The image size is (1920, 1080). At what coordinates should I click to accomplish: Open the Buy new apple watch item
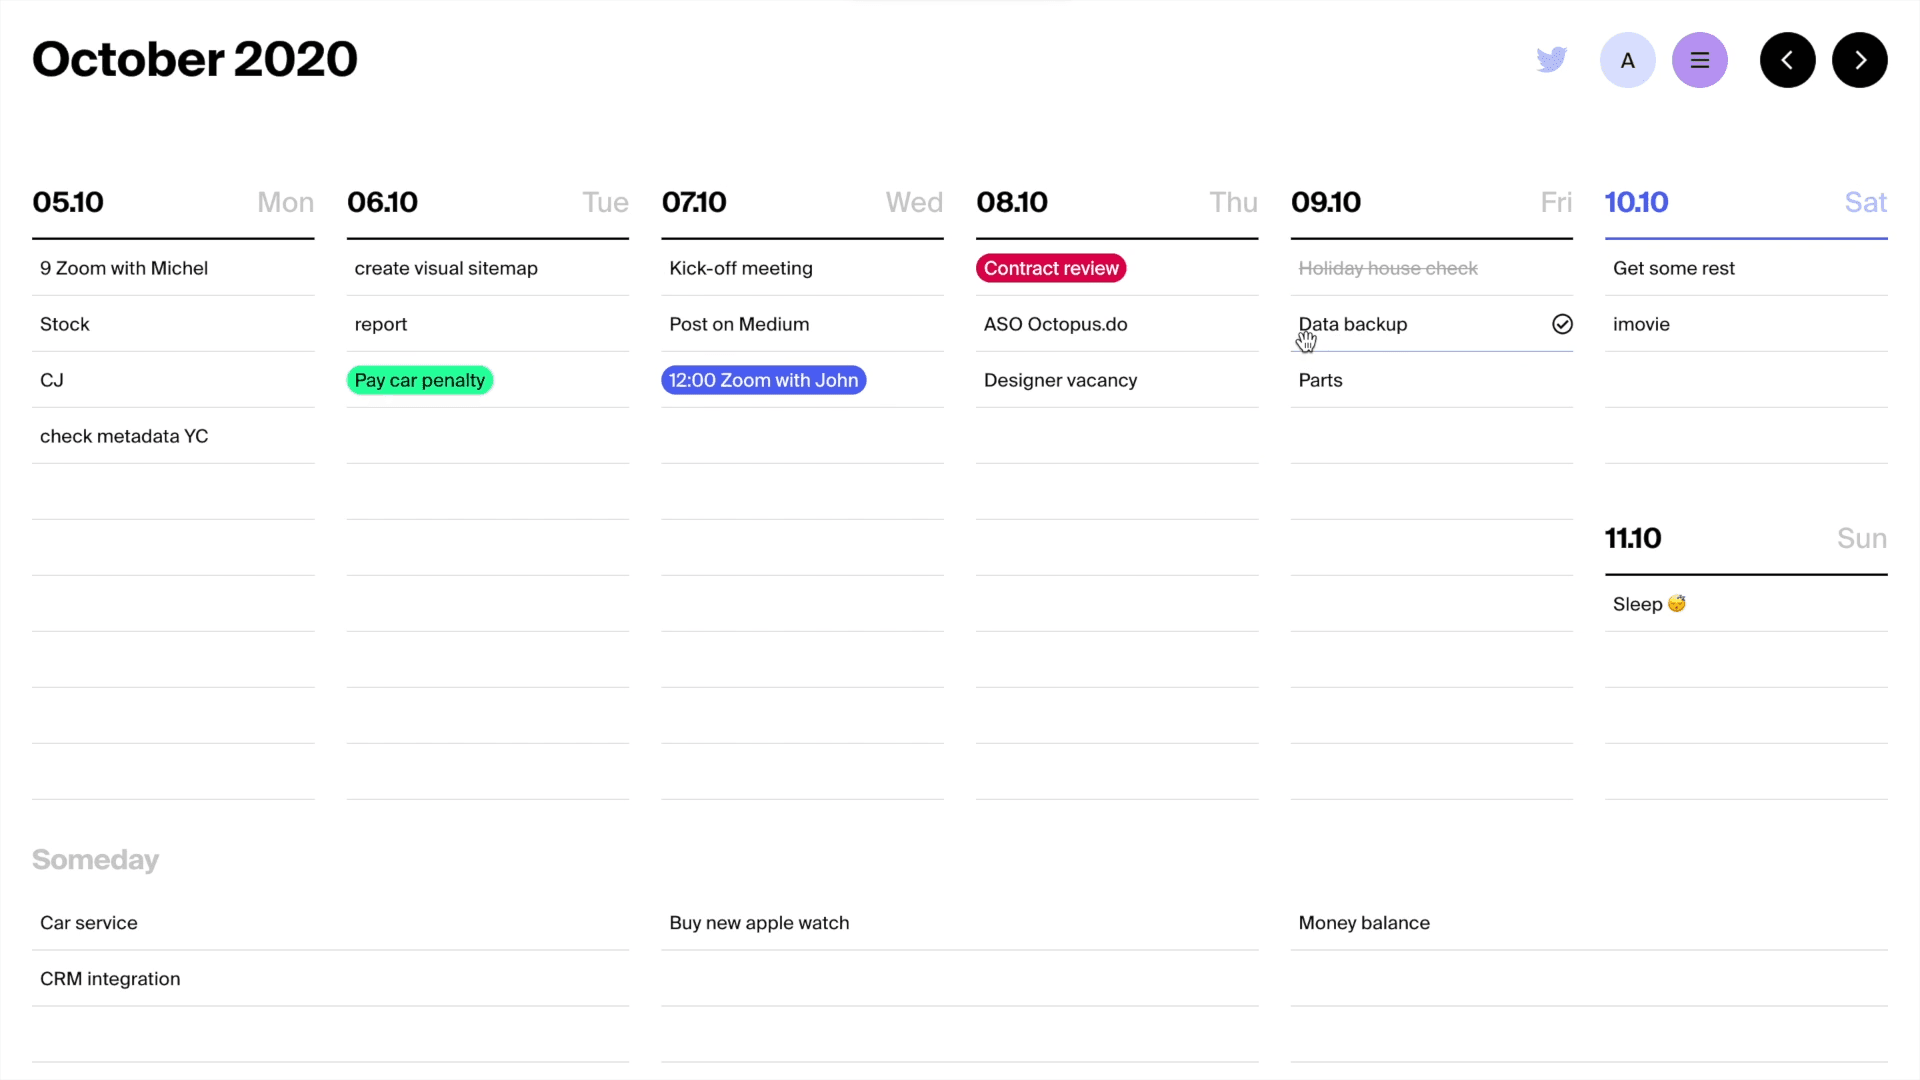(759, 923)
